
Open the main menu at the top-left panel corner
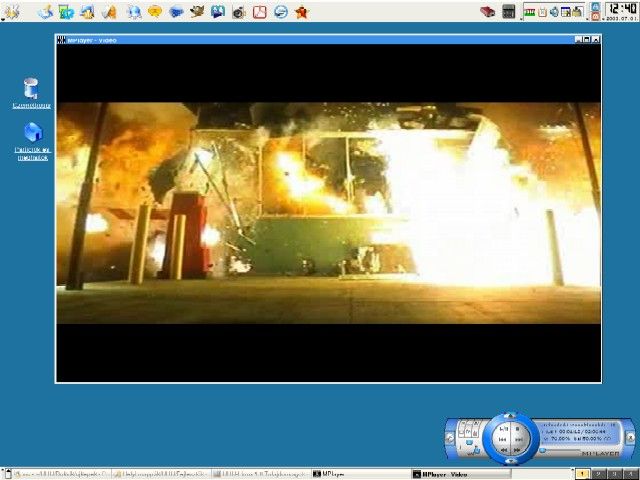(11, 11)
